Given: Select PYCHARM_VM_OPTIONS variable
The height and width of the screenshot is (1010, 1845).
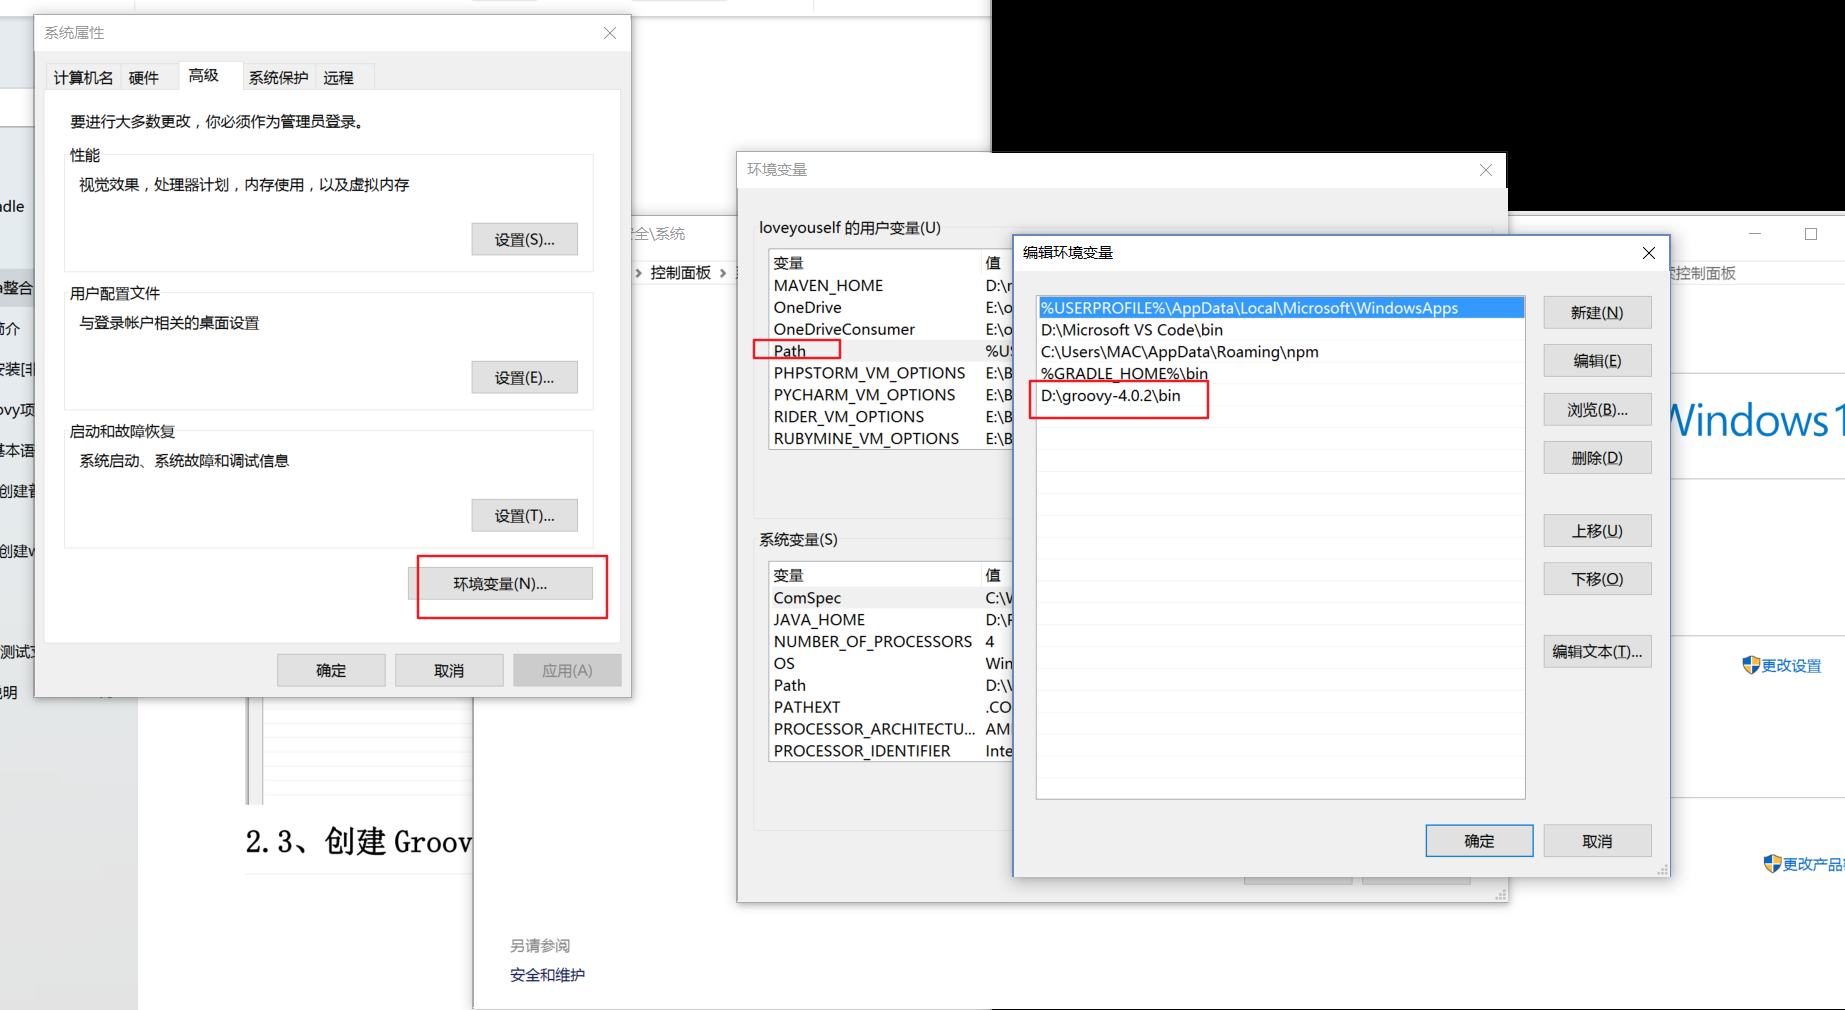Looking at the screenshot, I should point(891,395).
